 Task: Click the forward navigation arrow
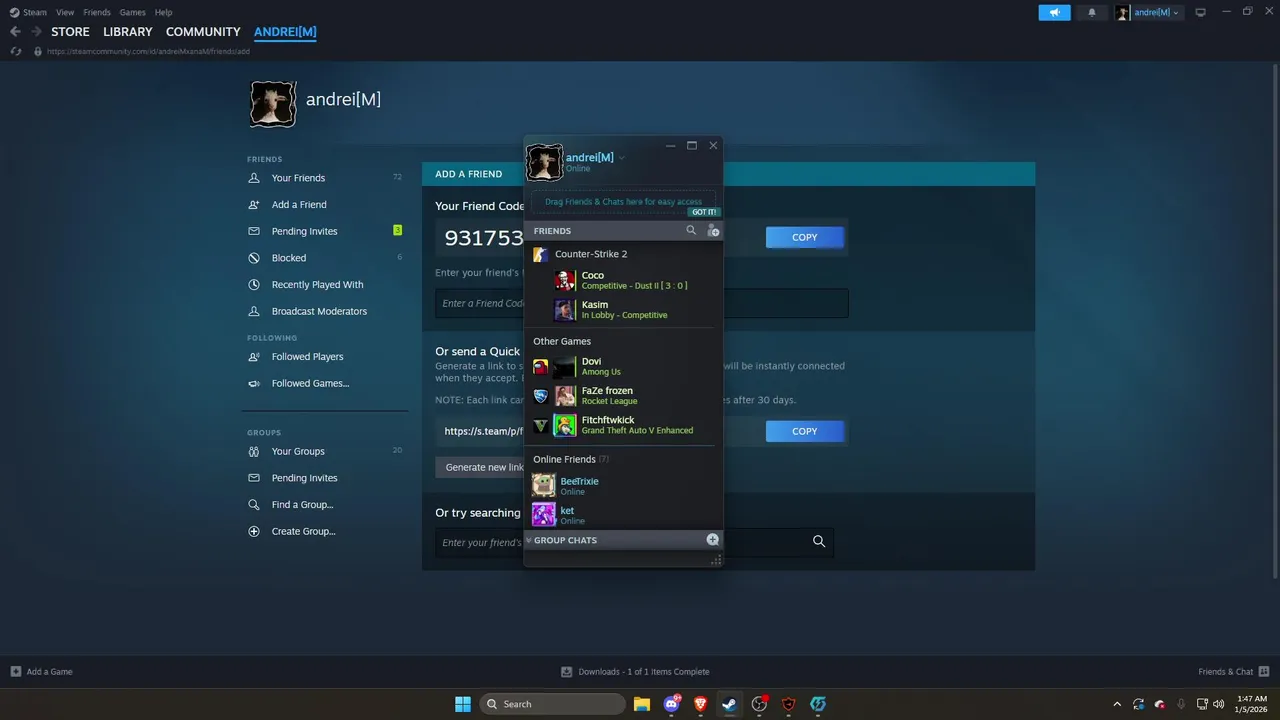[36, 32]
